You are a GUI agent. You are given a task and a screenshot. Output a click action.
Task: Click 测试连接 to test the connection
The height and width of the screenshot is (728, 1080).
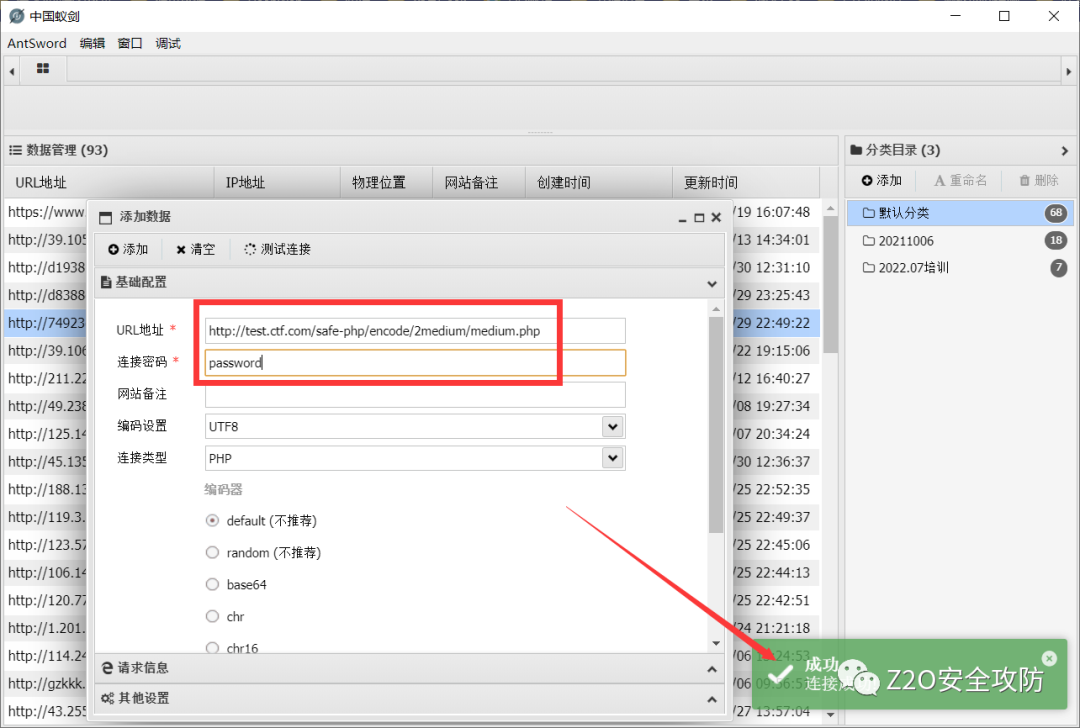(278, 249)
